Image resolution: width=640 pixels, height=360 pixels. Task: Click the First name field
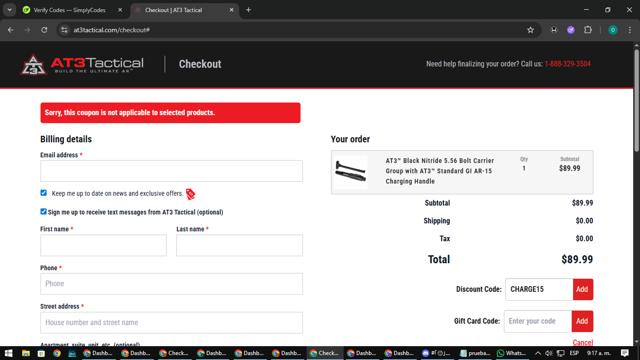pyautogui.click(x=103, y=245)
